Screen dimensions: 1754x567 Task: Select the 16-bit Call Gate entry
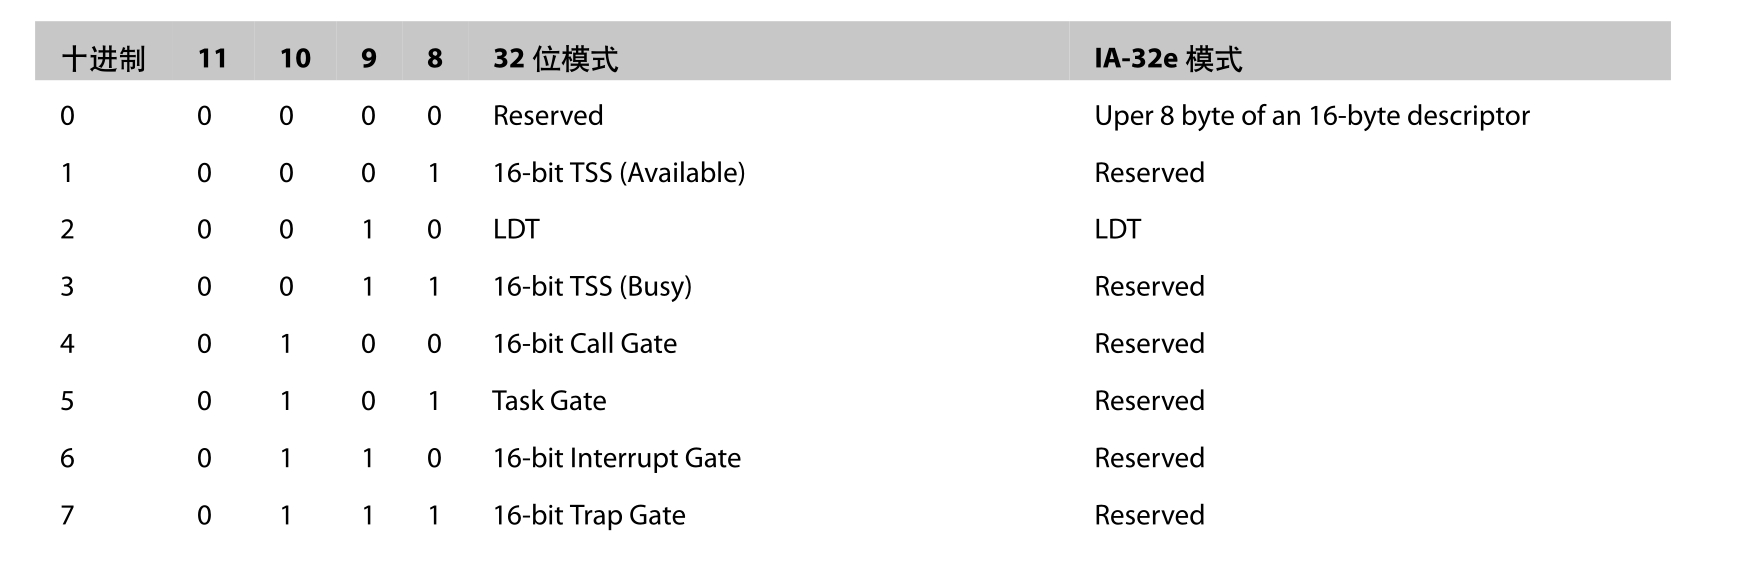pyautogui.click(x=584, y=344)
